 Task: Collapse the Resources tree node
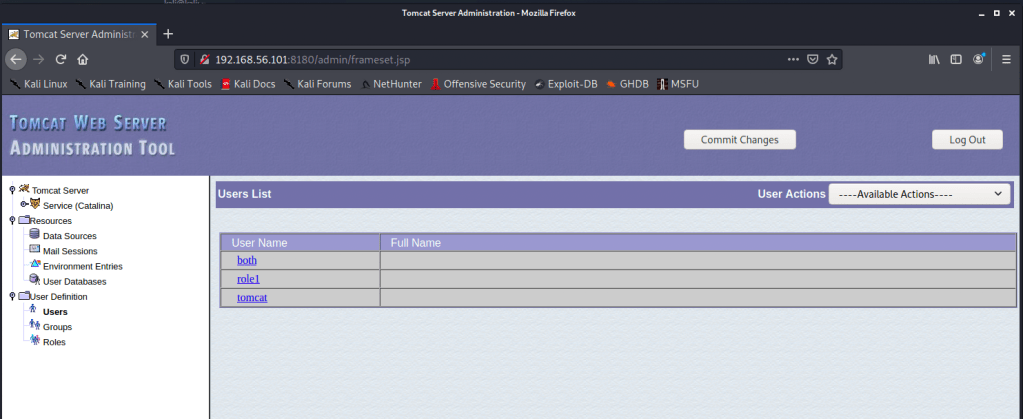pos(12,220)
